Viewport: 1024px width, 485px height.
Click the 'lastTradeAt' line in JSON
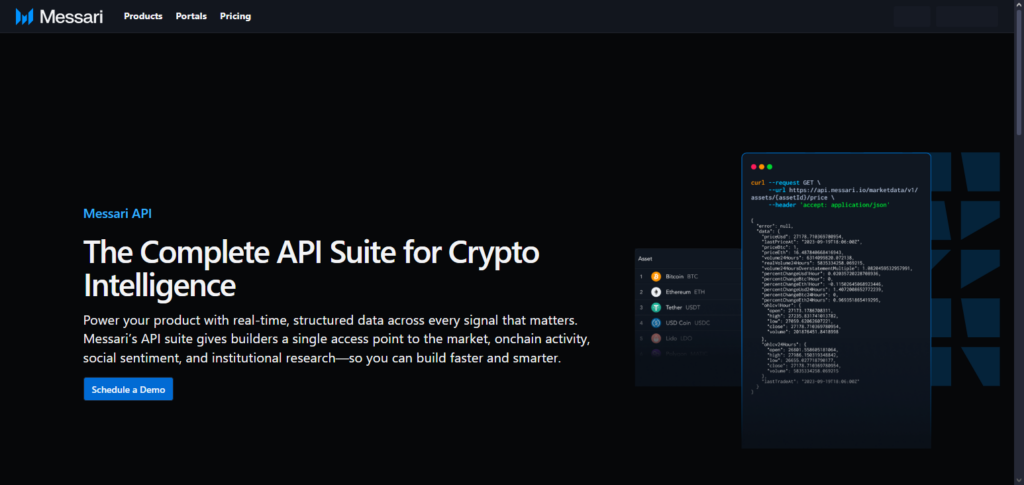(x=810, y=381)
